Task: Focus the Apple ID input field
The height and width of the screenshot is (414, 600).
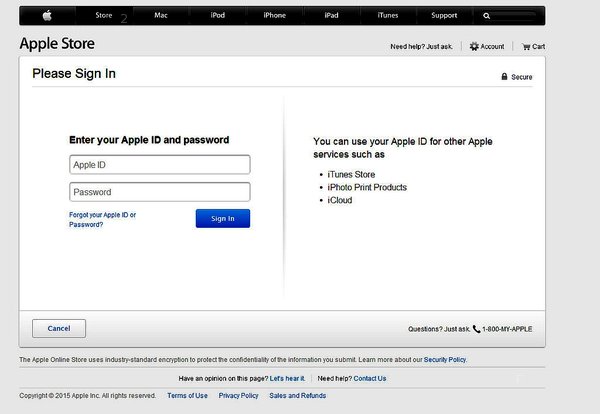Action: [160, 165]
